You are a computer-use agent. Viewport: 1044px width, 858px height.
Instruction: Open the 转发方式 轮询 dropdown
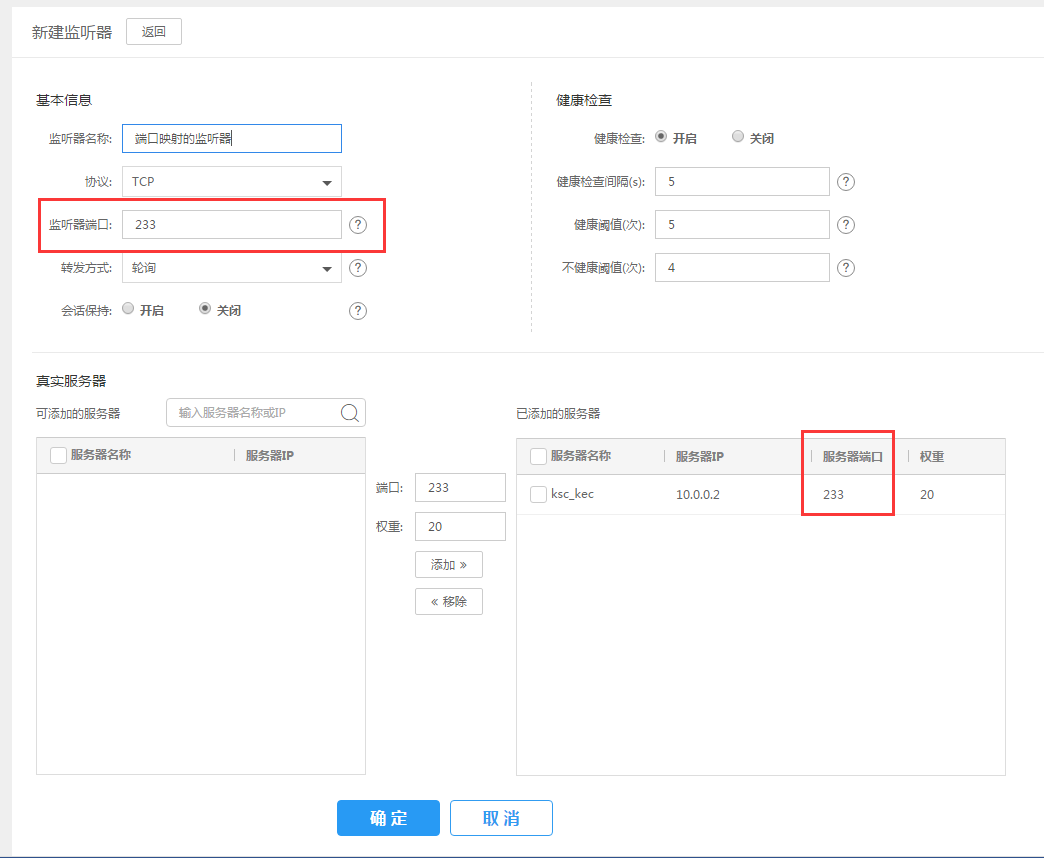pos(232,268)
